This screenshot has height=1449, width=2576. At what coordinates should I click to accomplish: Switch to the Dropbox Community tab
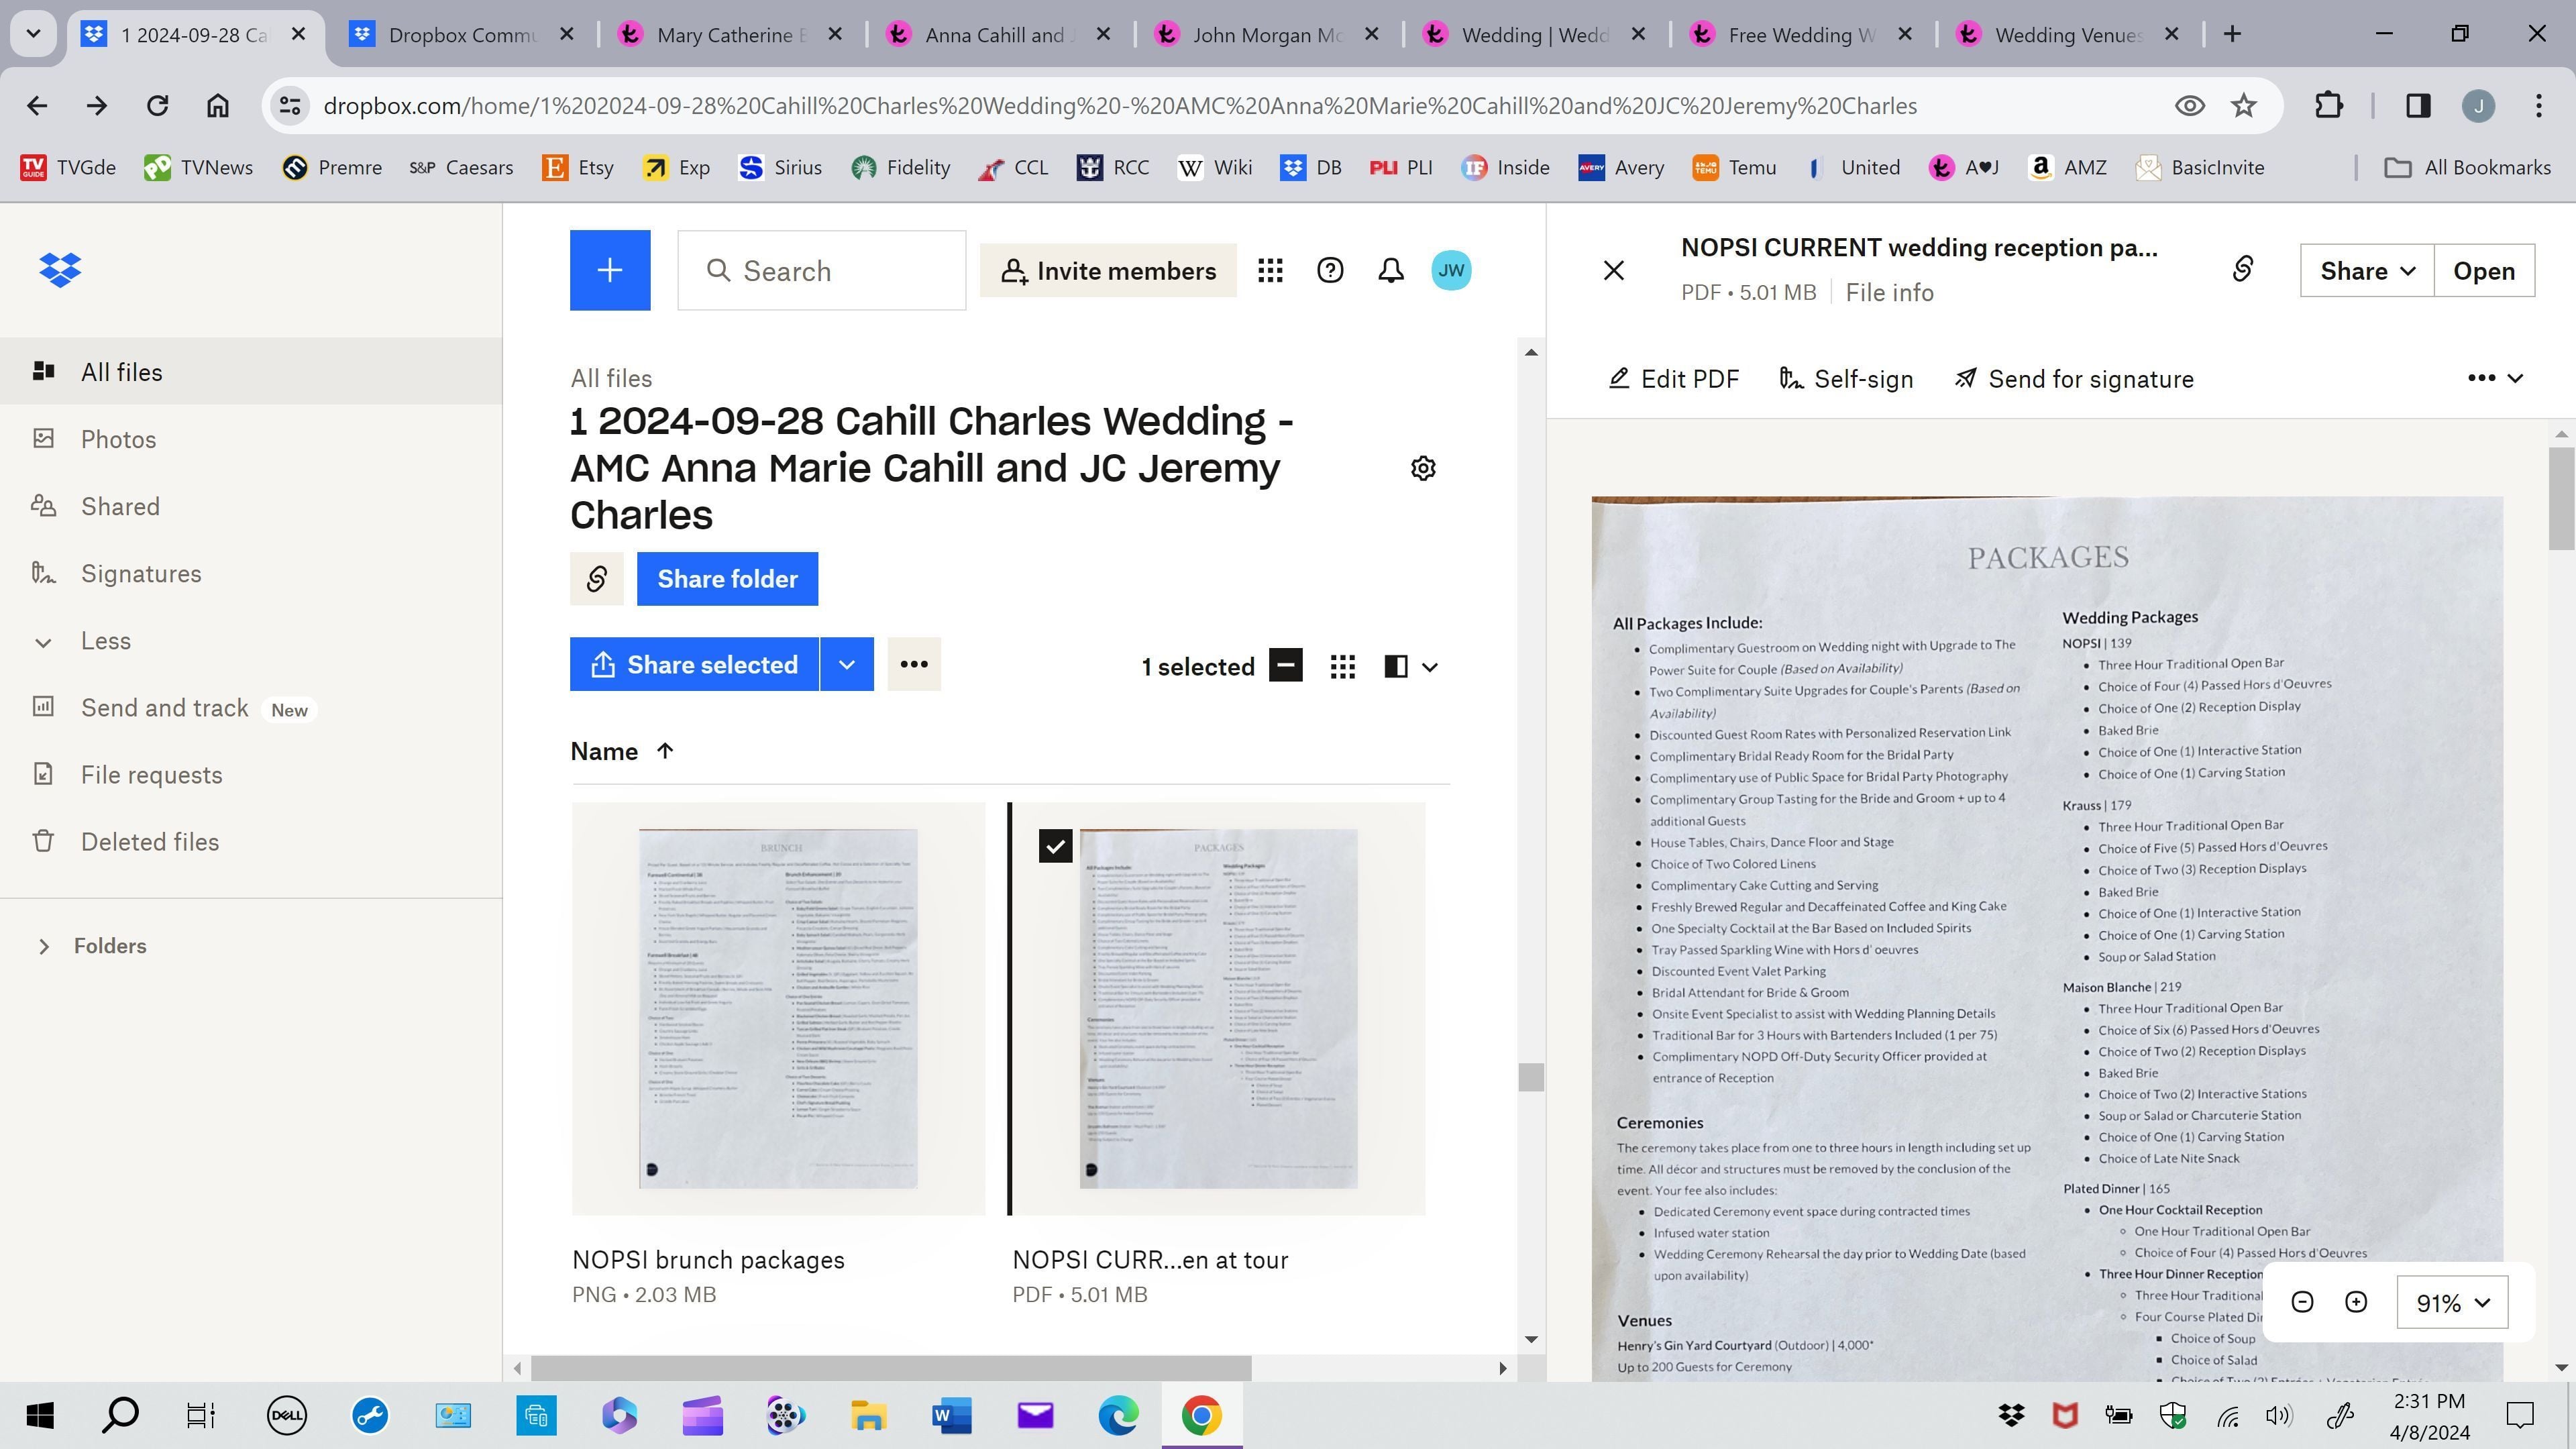pyautogui.click(x=452, y=34)
